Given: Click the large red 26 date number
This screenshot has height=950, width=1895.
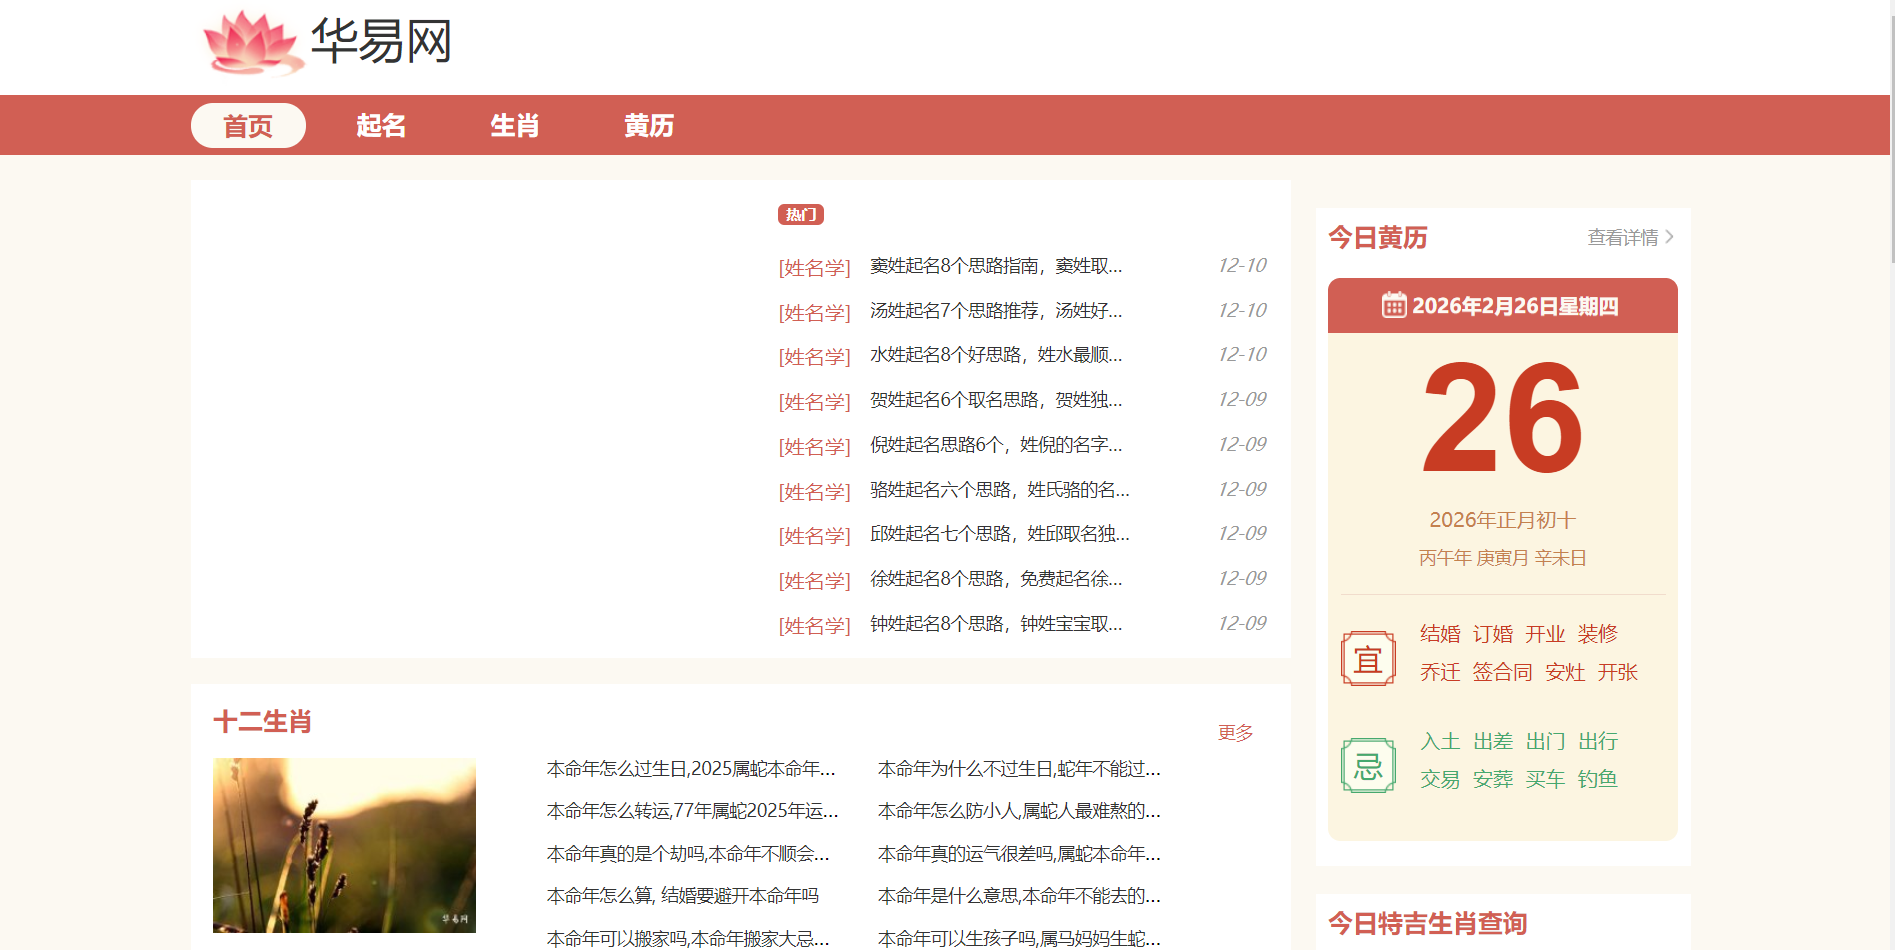Looking at the screenshot, I should click(x=1502, y=418).
